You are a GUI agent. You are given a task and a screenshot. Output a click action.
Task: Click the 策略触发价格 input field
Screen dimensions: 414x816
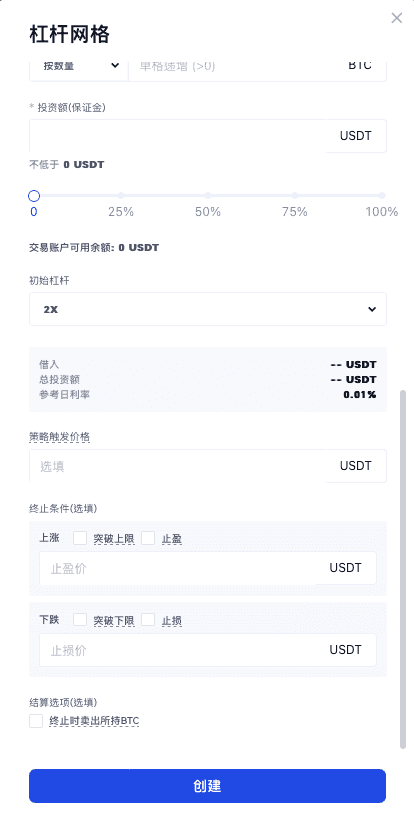177,466
